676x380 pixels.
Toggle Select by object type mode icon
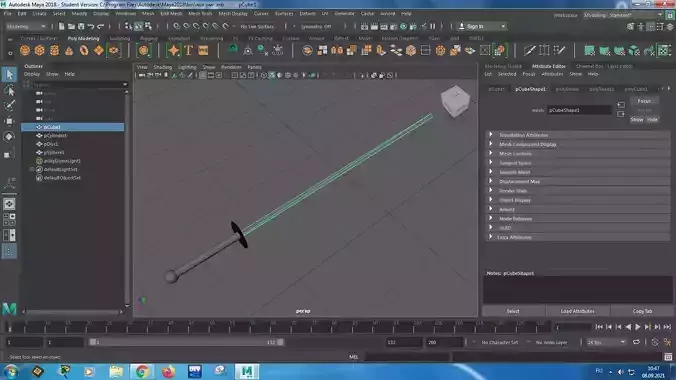[138, 26]
